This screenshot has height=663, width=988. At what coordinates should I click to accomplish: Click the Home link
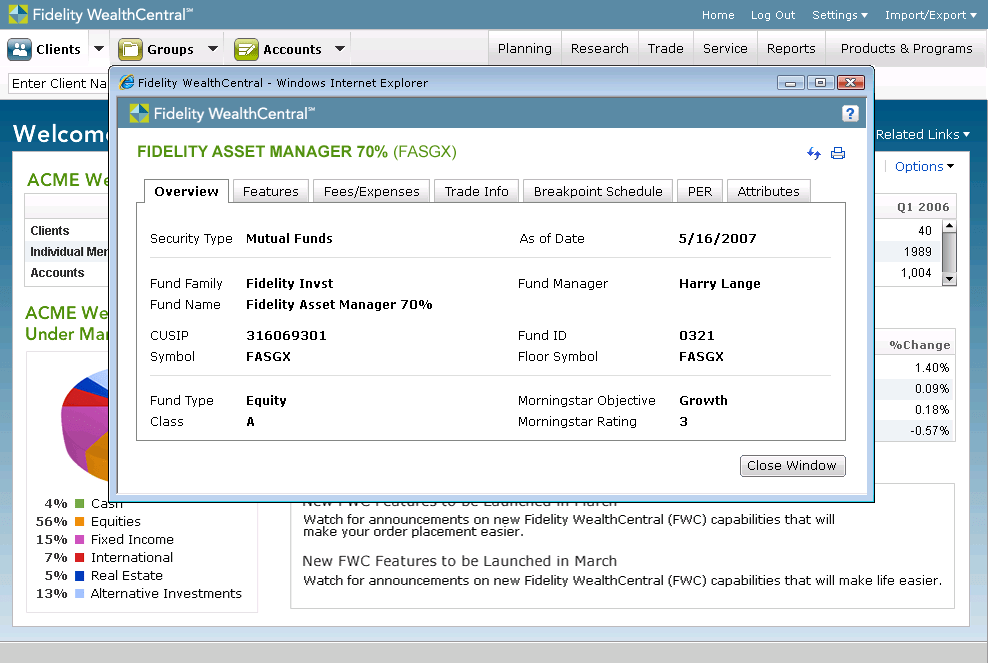[718, 15]
